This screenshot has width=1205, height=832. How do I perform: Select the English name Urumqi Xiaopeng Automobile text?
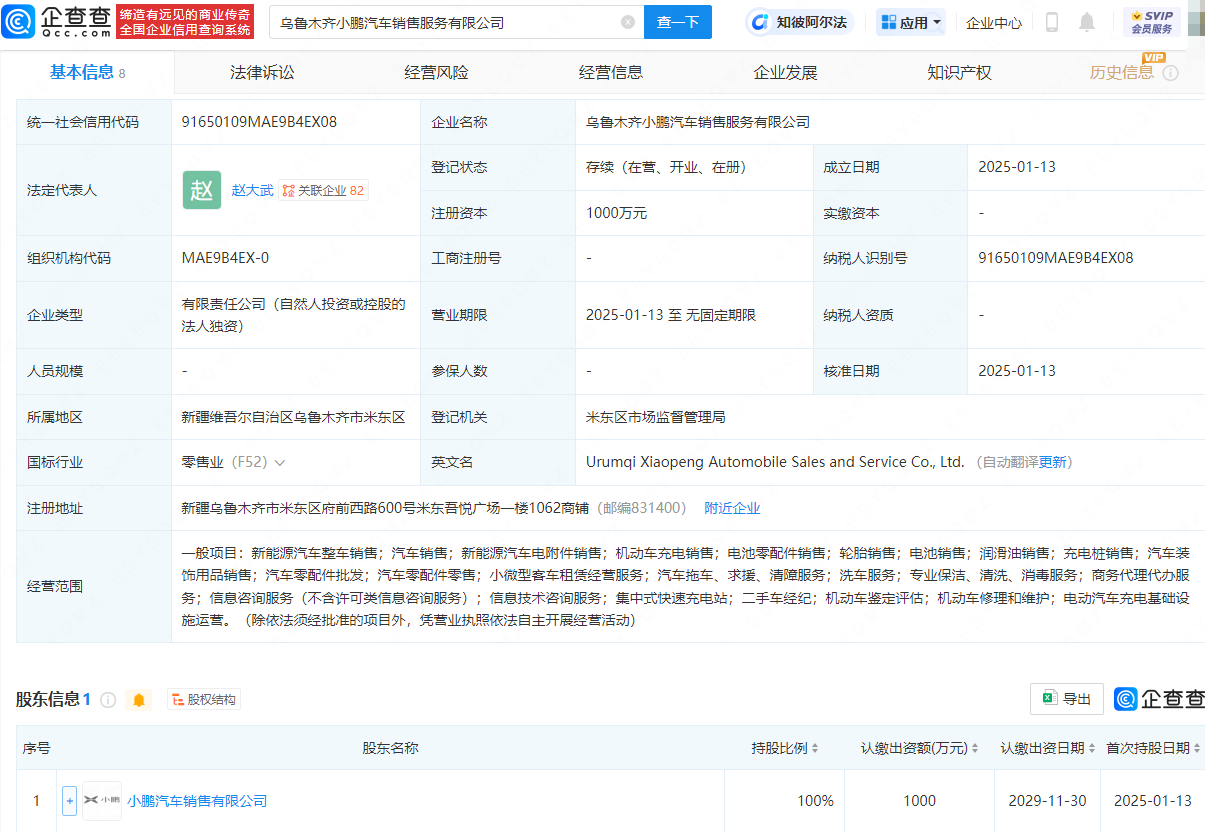(x=775, y=462)
